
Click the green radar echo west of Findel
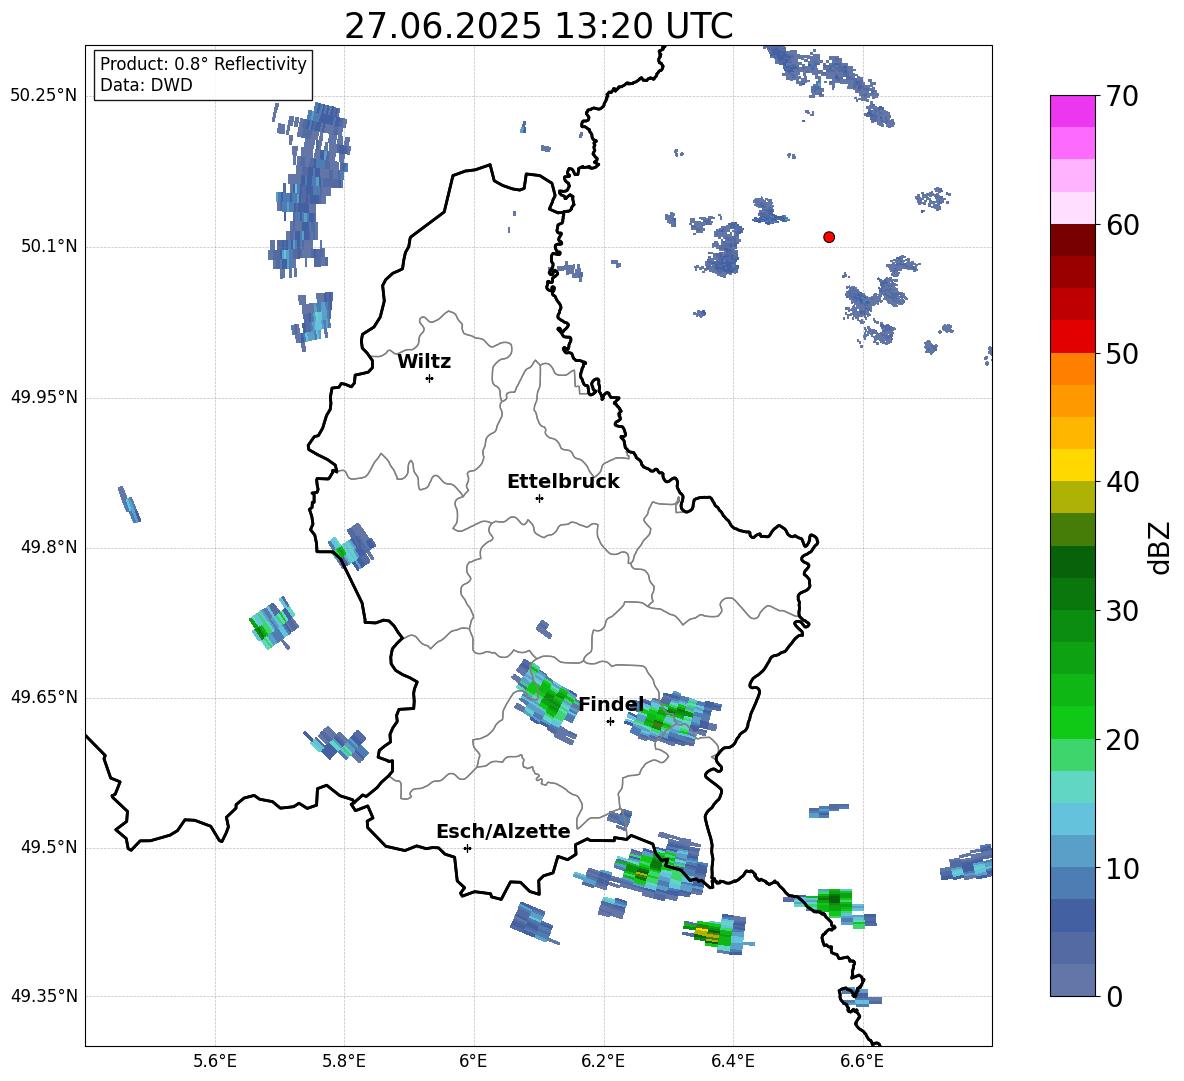coord(547,701)
